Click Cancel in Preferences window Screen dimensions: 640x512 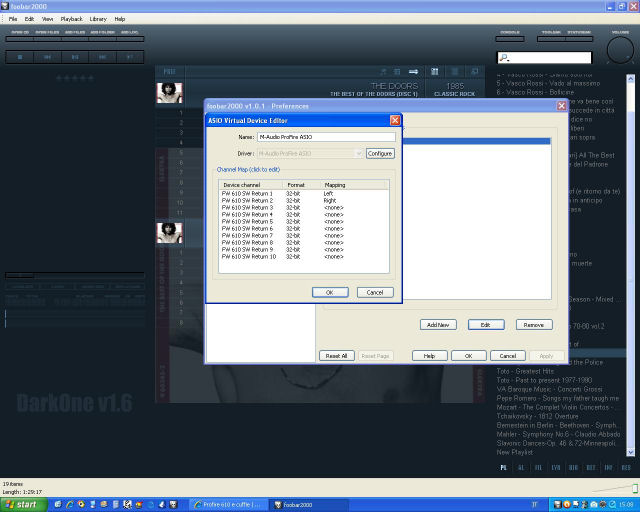(x=508, y=356)
